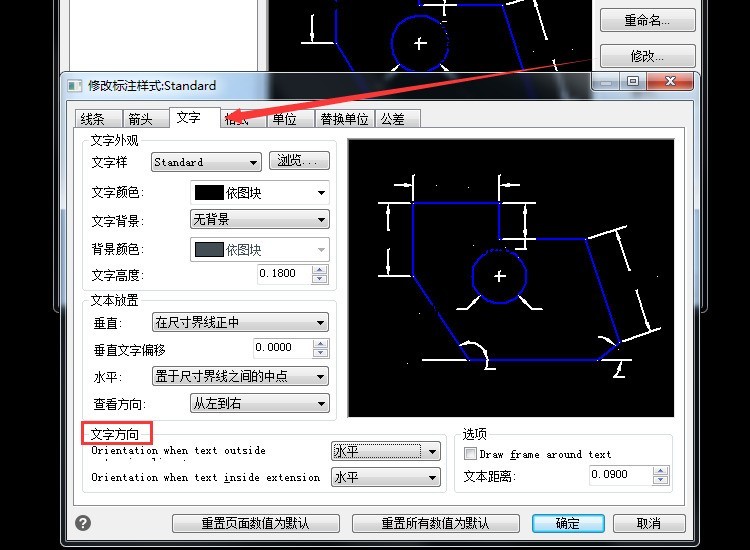Click 重命名... button in background window
This screenshot has width=750, height=550.
(x=648, y=20)
